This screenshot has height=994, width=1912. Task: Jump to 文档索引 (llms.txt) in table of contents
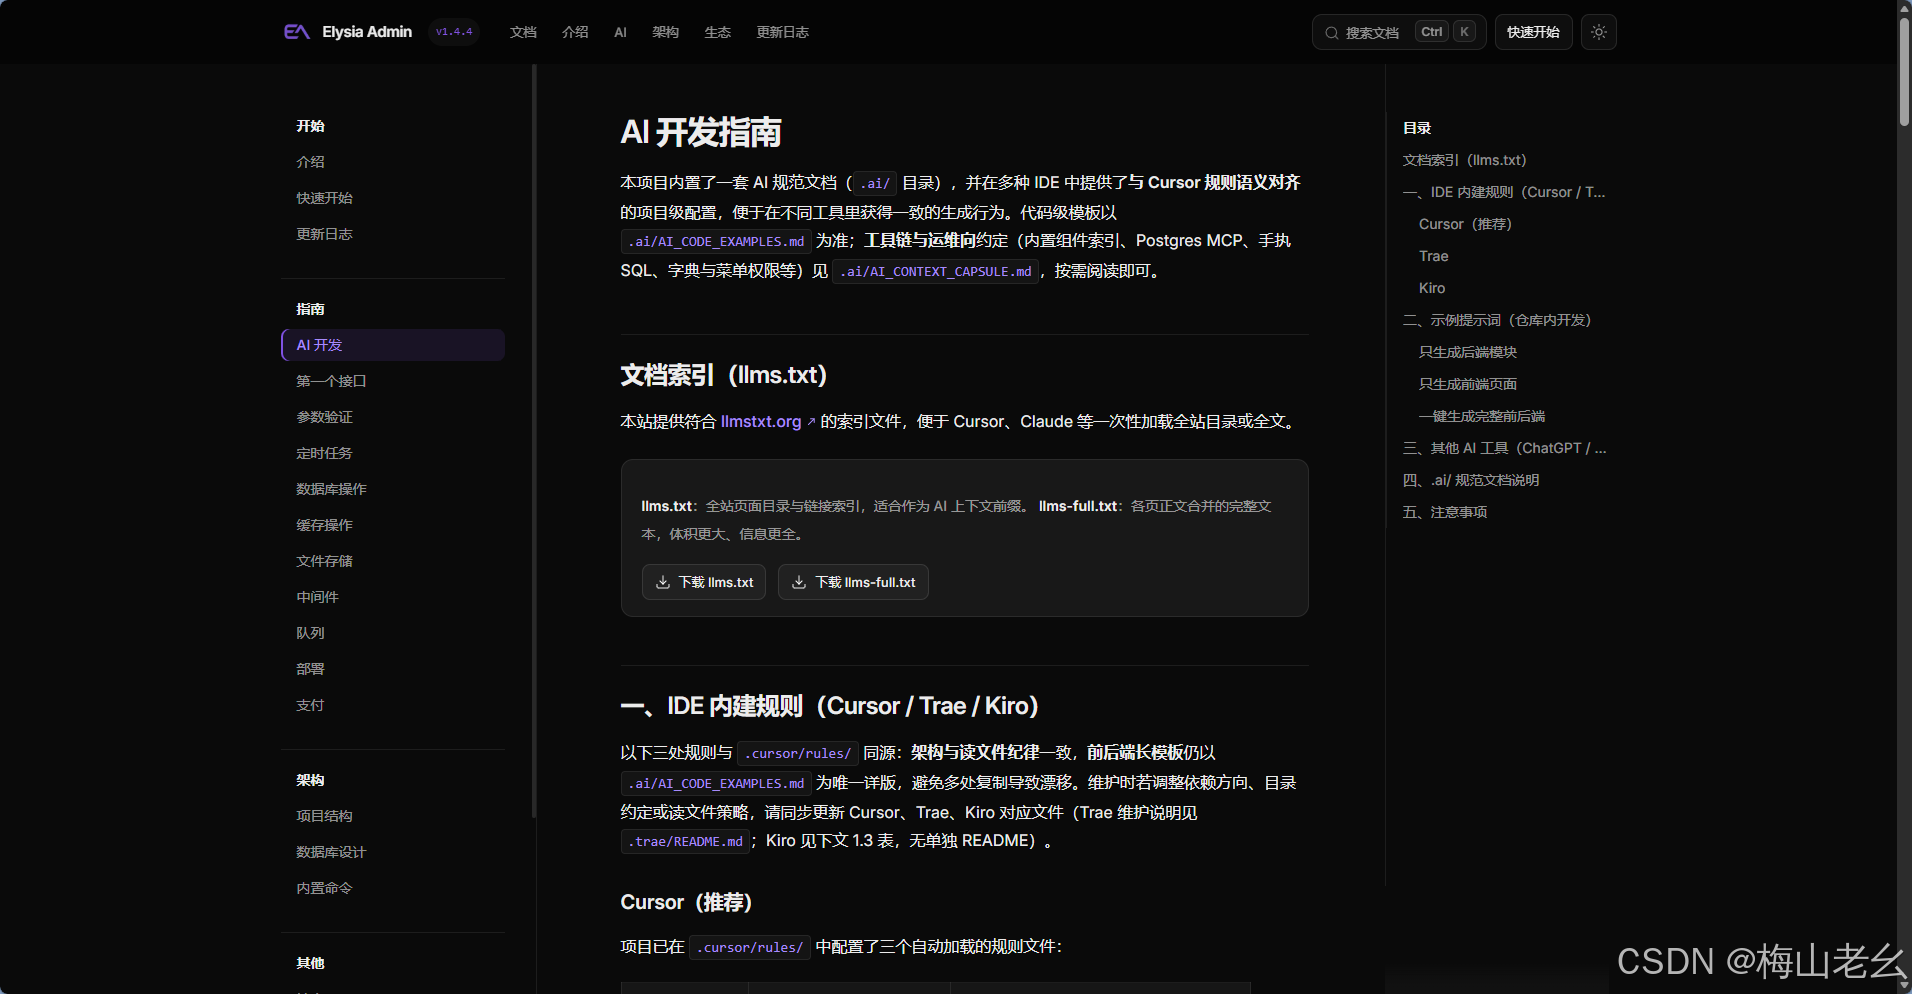pos(1464,160)
